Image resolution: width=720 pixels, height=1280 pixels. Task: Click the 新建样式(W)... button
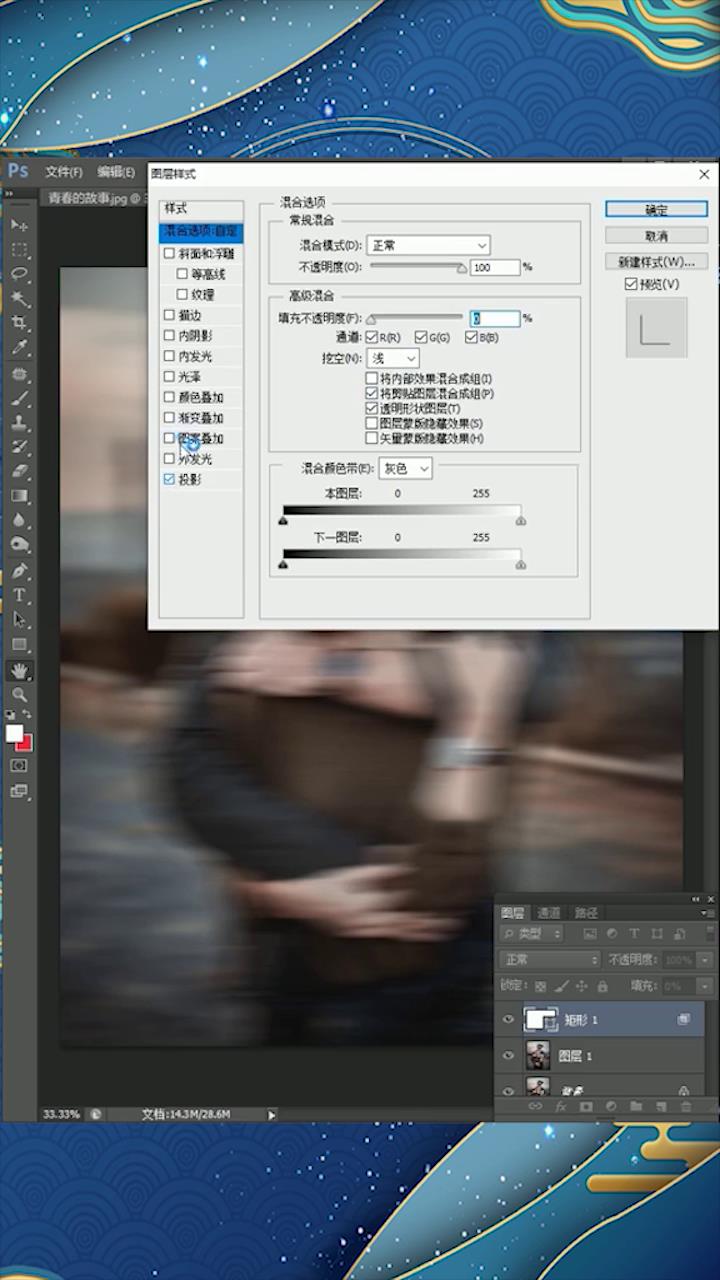point(656,262)
